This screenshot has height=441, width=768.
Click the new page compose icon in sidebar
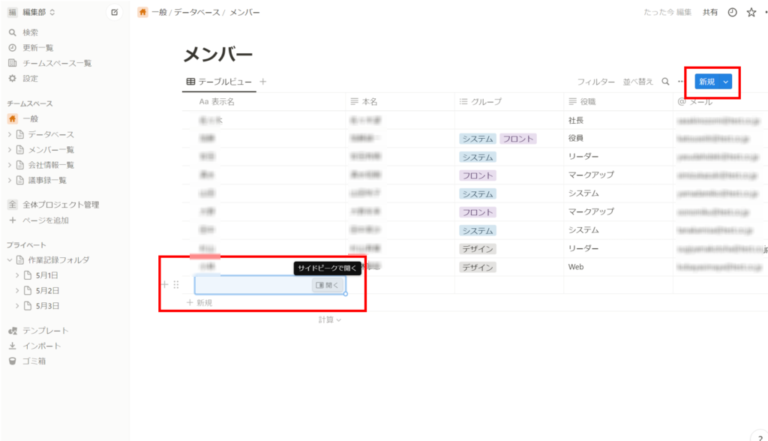pyautogui.click(x=114, y=12)
